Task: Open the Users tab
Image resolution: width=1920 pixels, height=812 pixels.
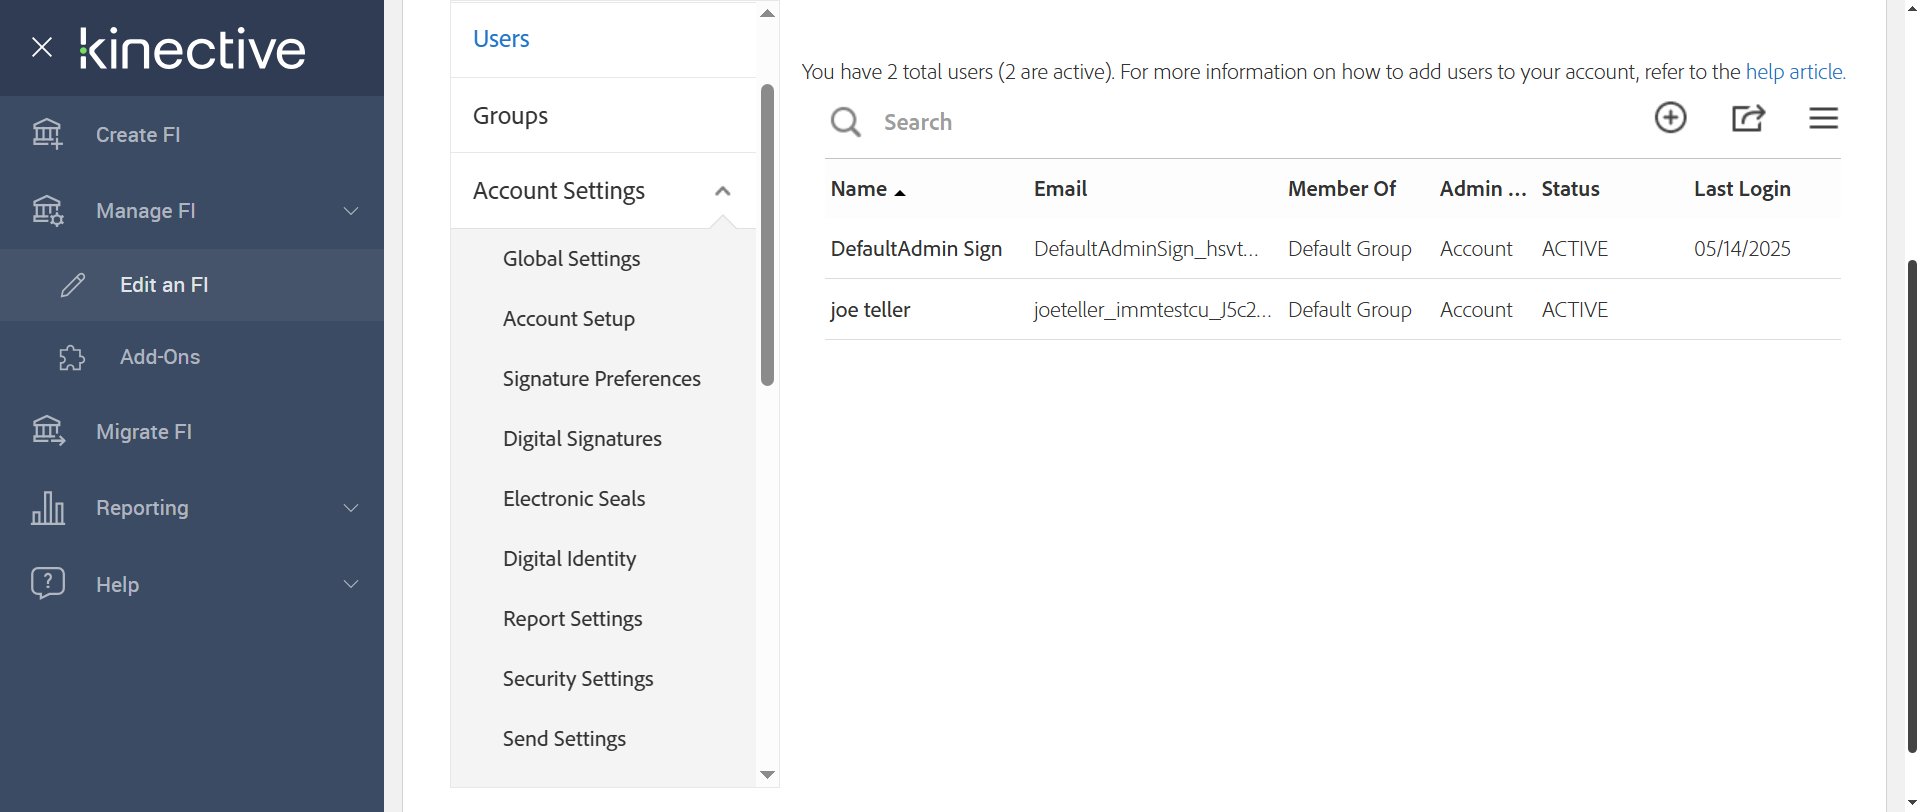Action: click(x=501, y=39)
